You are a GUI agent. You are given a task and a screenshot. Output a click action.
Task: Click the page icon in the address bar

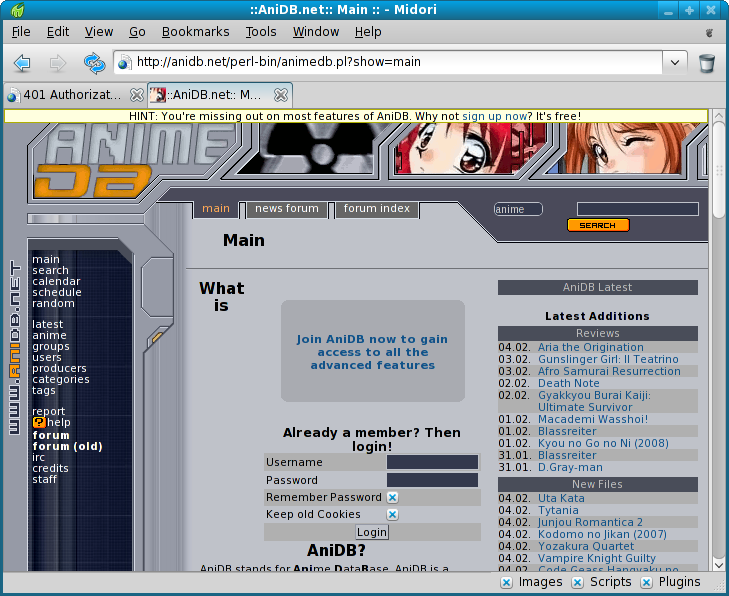point(125,62)
